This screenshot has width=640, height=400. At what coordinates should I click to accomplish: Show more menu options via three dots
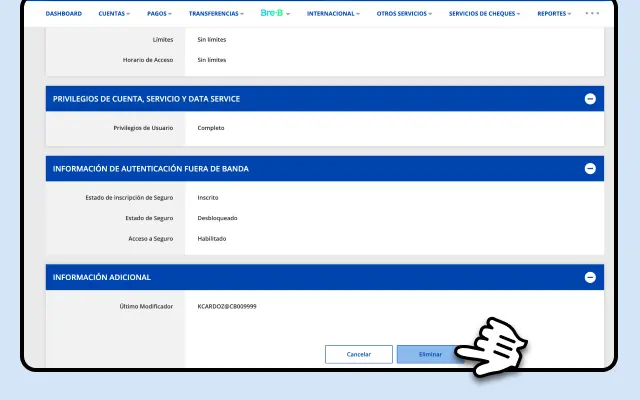click(592, 13)
